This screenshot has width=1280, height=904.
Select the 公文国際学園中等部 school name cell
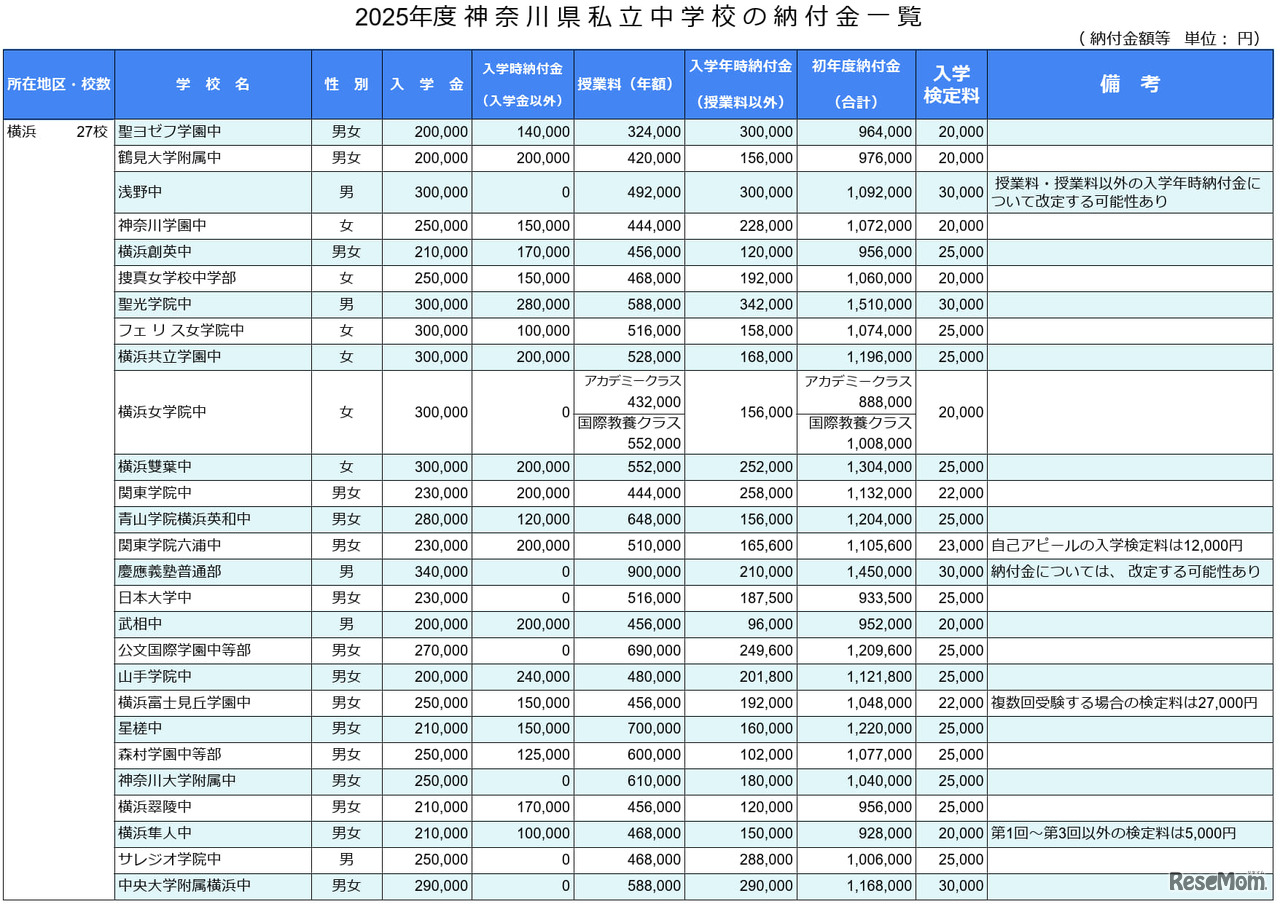tap(213, 650)
